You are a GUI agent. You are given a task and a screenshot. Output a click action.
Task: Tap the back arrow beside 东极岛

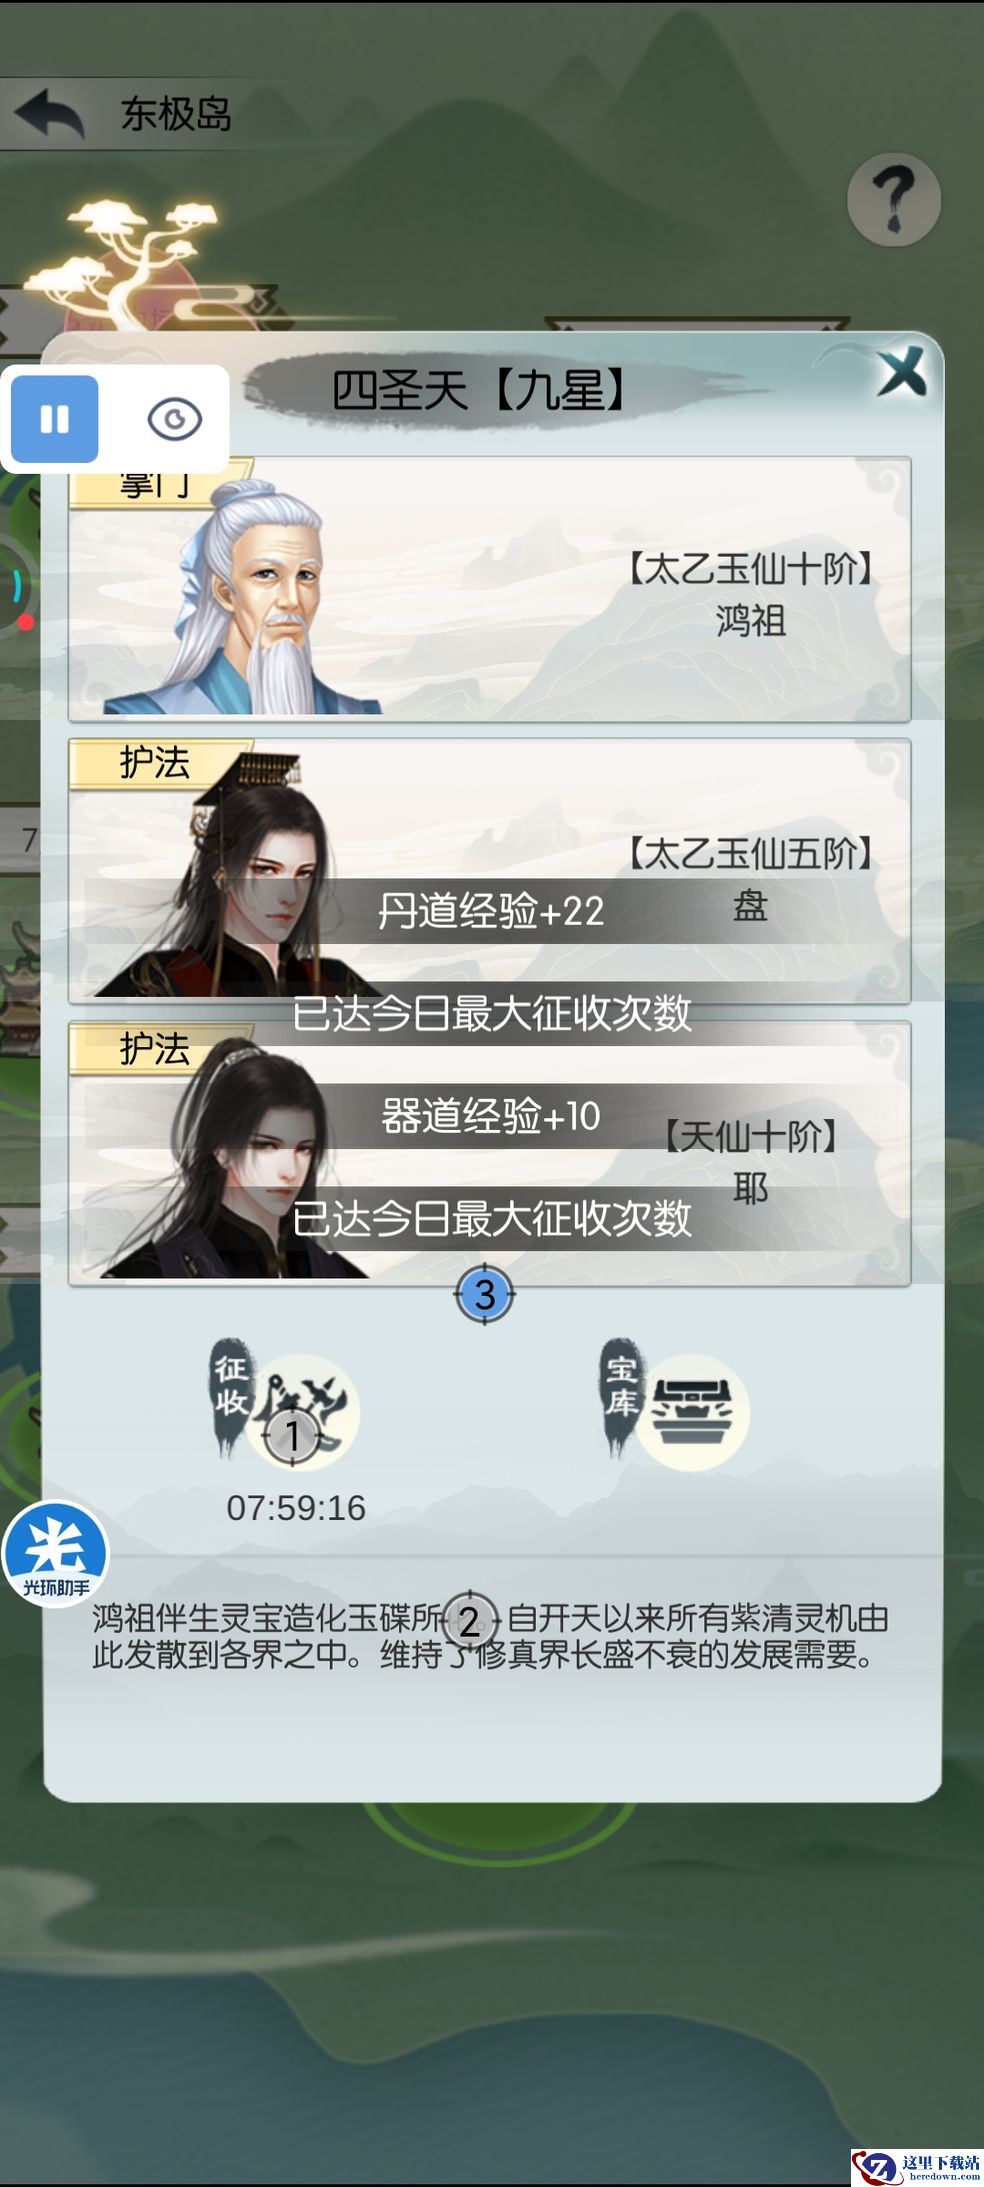pos(50,113)
